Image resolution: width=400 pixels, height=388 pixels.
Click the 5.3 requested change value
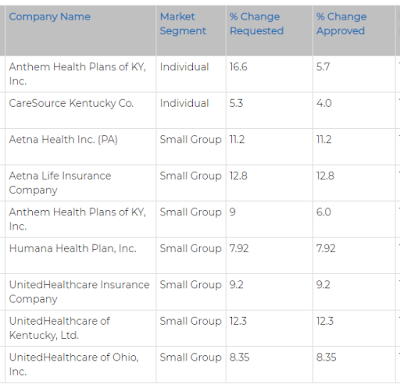(x=236, y=103)
